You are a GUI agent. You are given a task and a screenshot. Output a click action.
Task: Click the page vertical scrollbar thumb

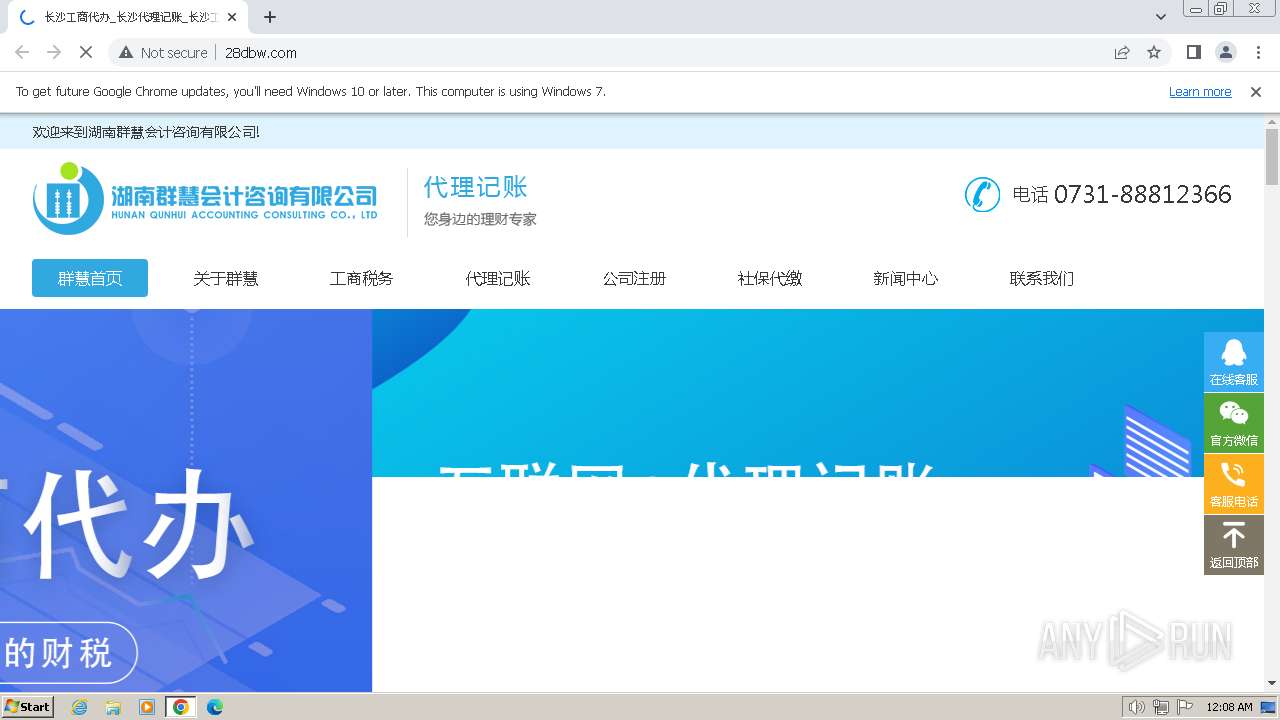(x=1272, y=157)
